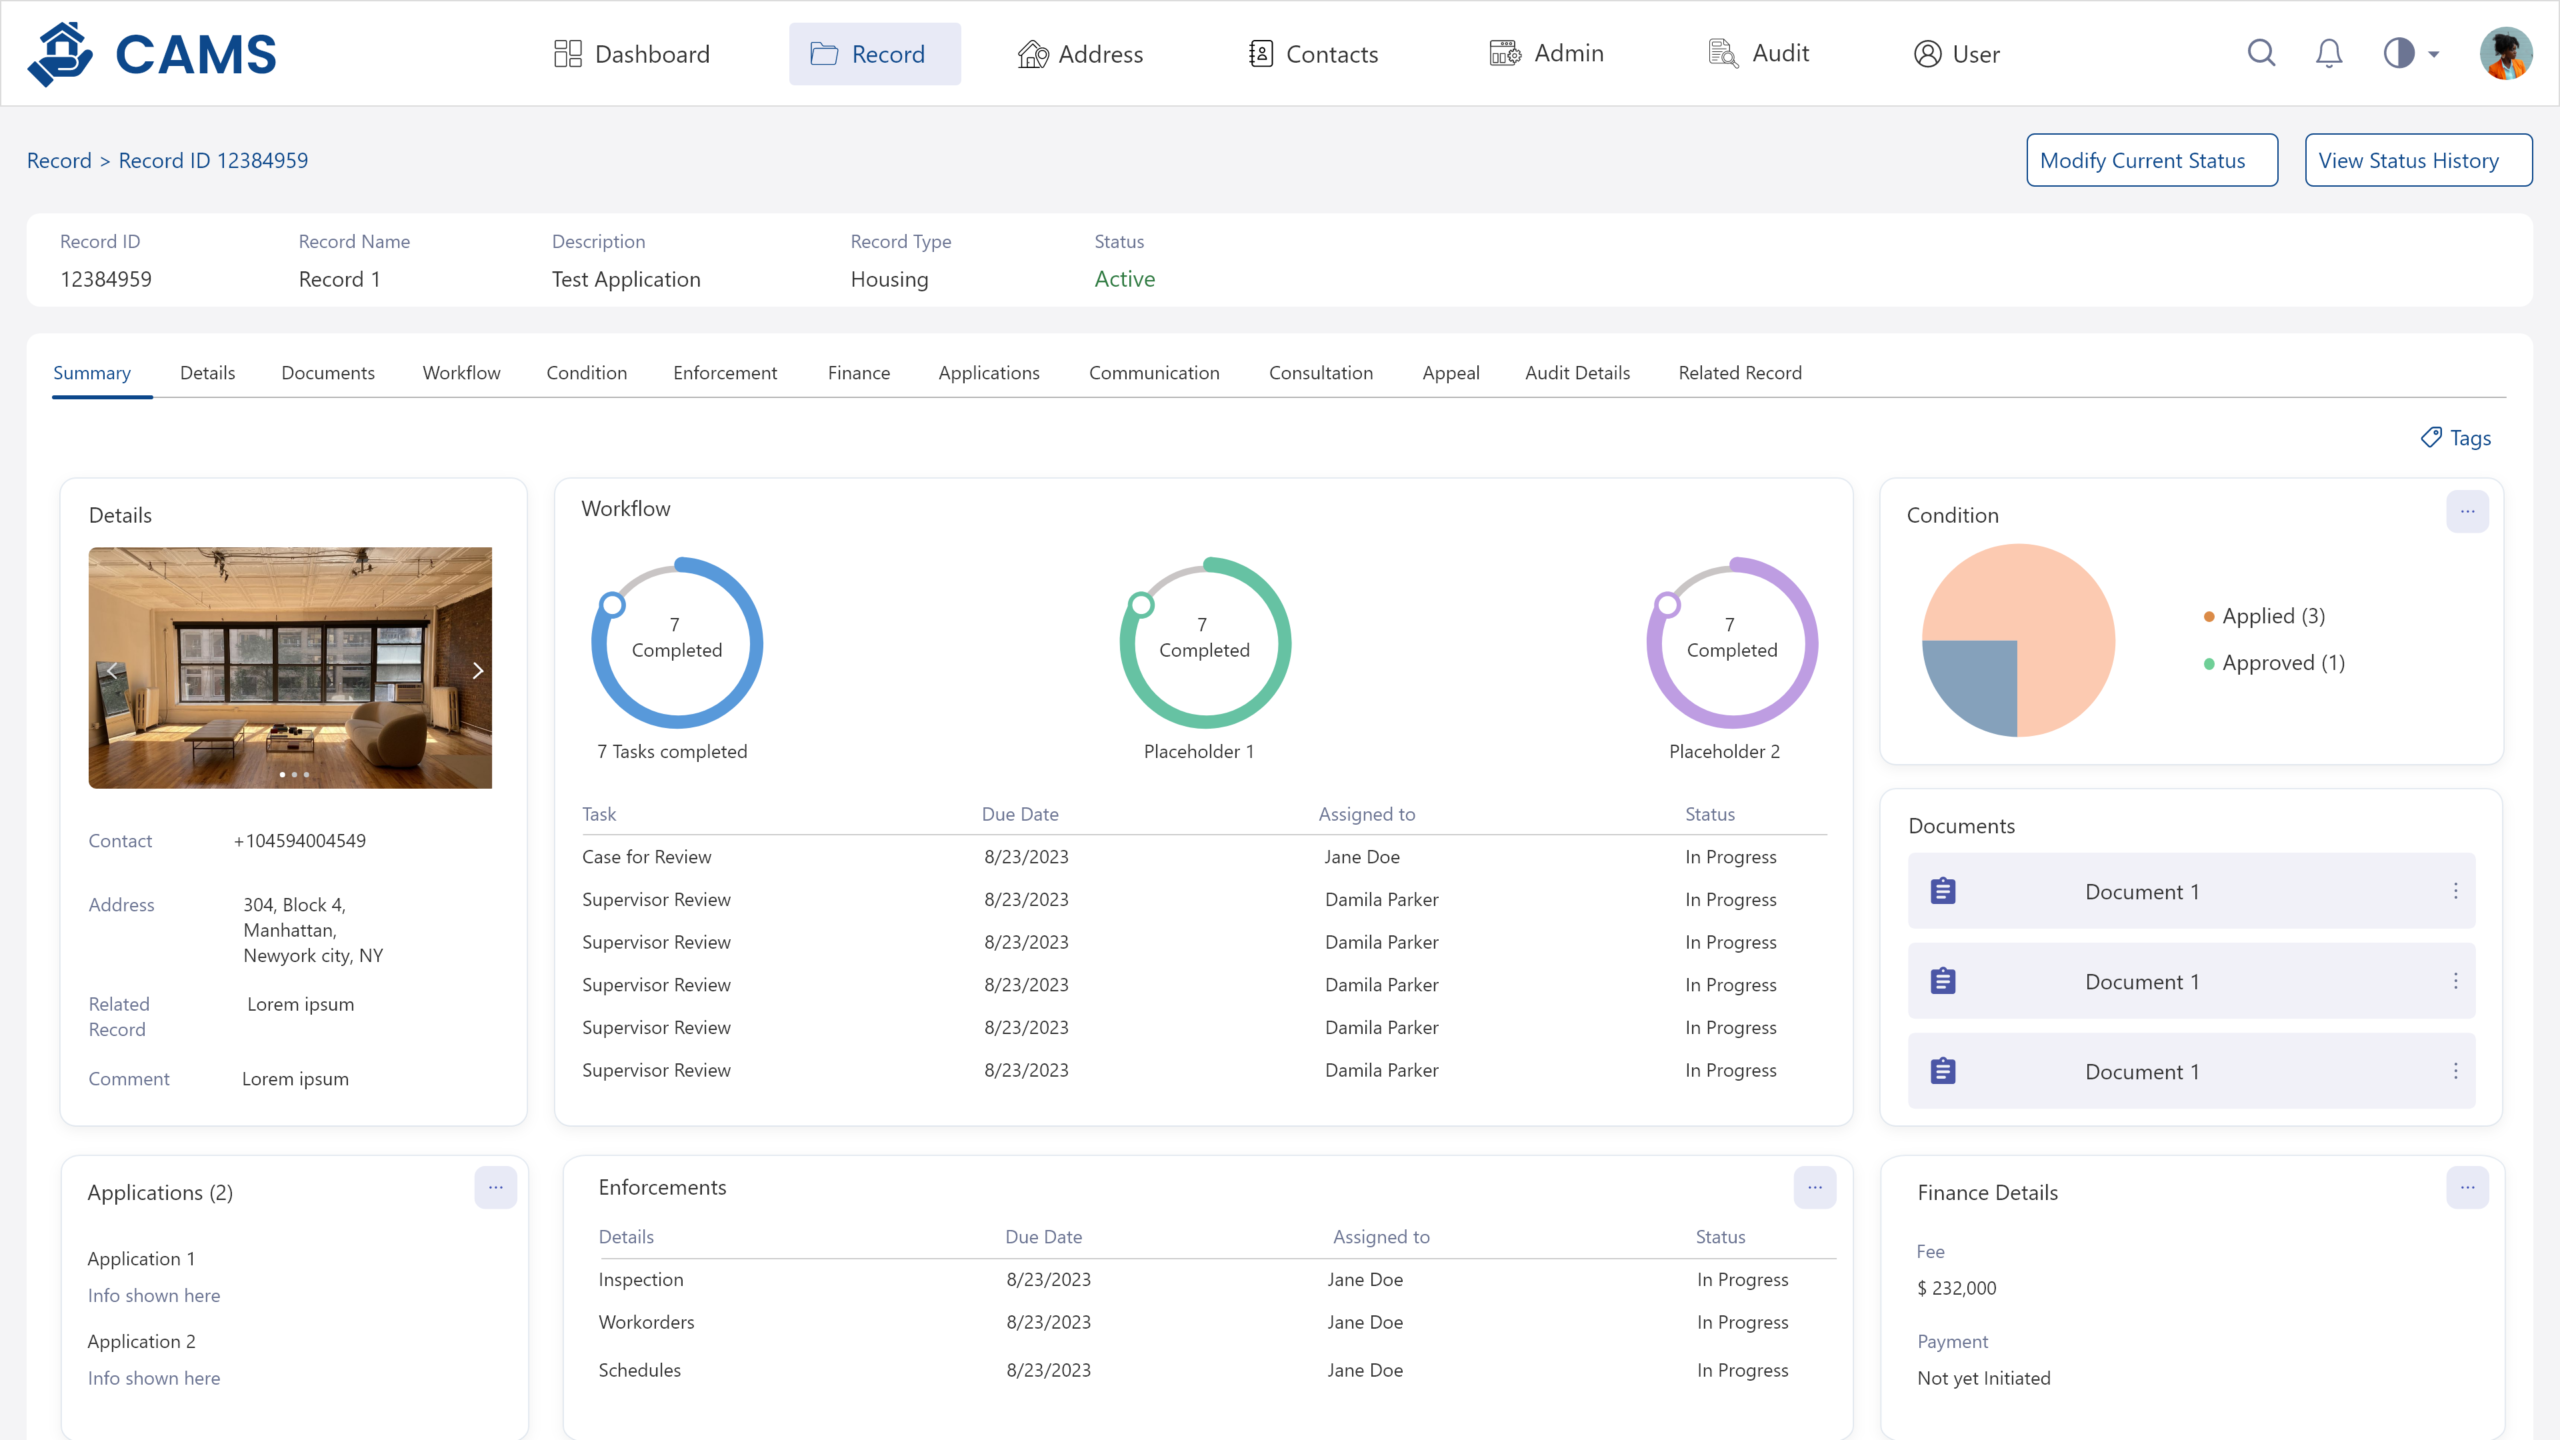Open the kebab menu of the third document

(x=2455, y=1071)
